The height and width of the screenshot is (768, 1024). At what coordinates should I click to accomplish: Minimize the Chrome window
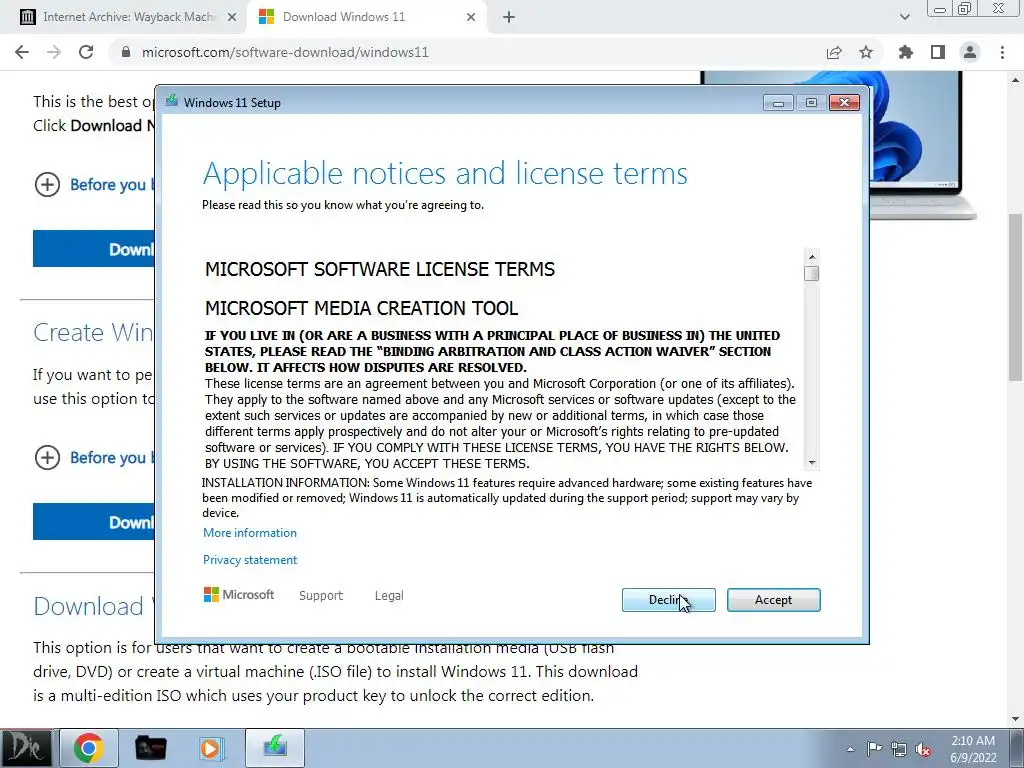[x=940, y=8]
